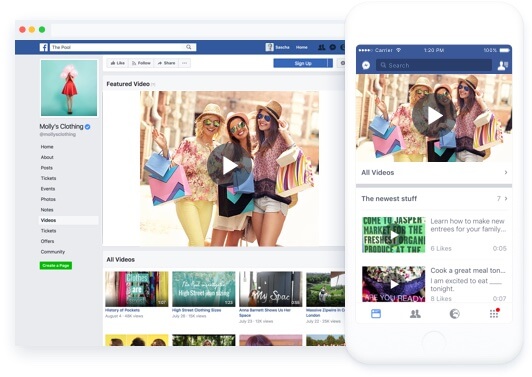Tap the friend requests icon in mobile header
Viewport: 532px width, 377px height.
[502, 65]
